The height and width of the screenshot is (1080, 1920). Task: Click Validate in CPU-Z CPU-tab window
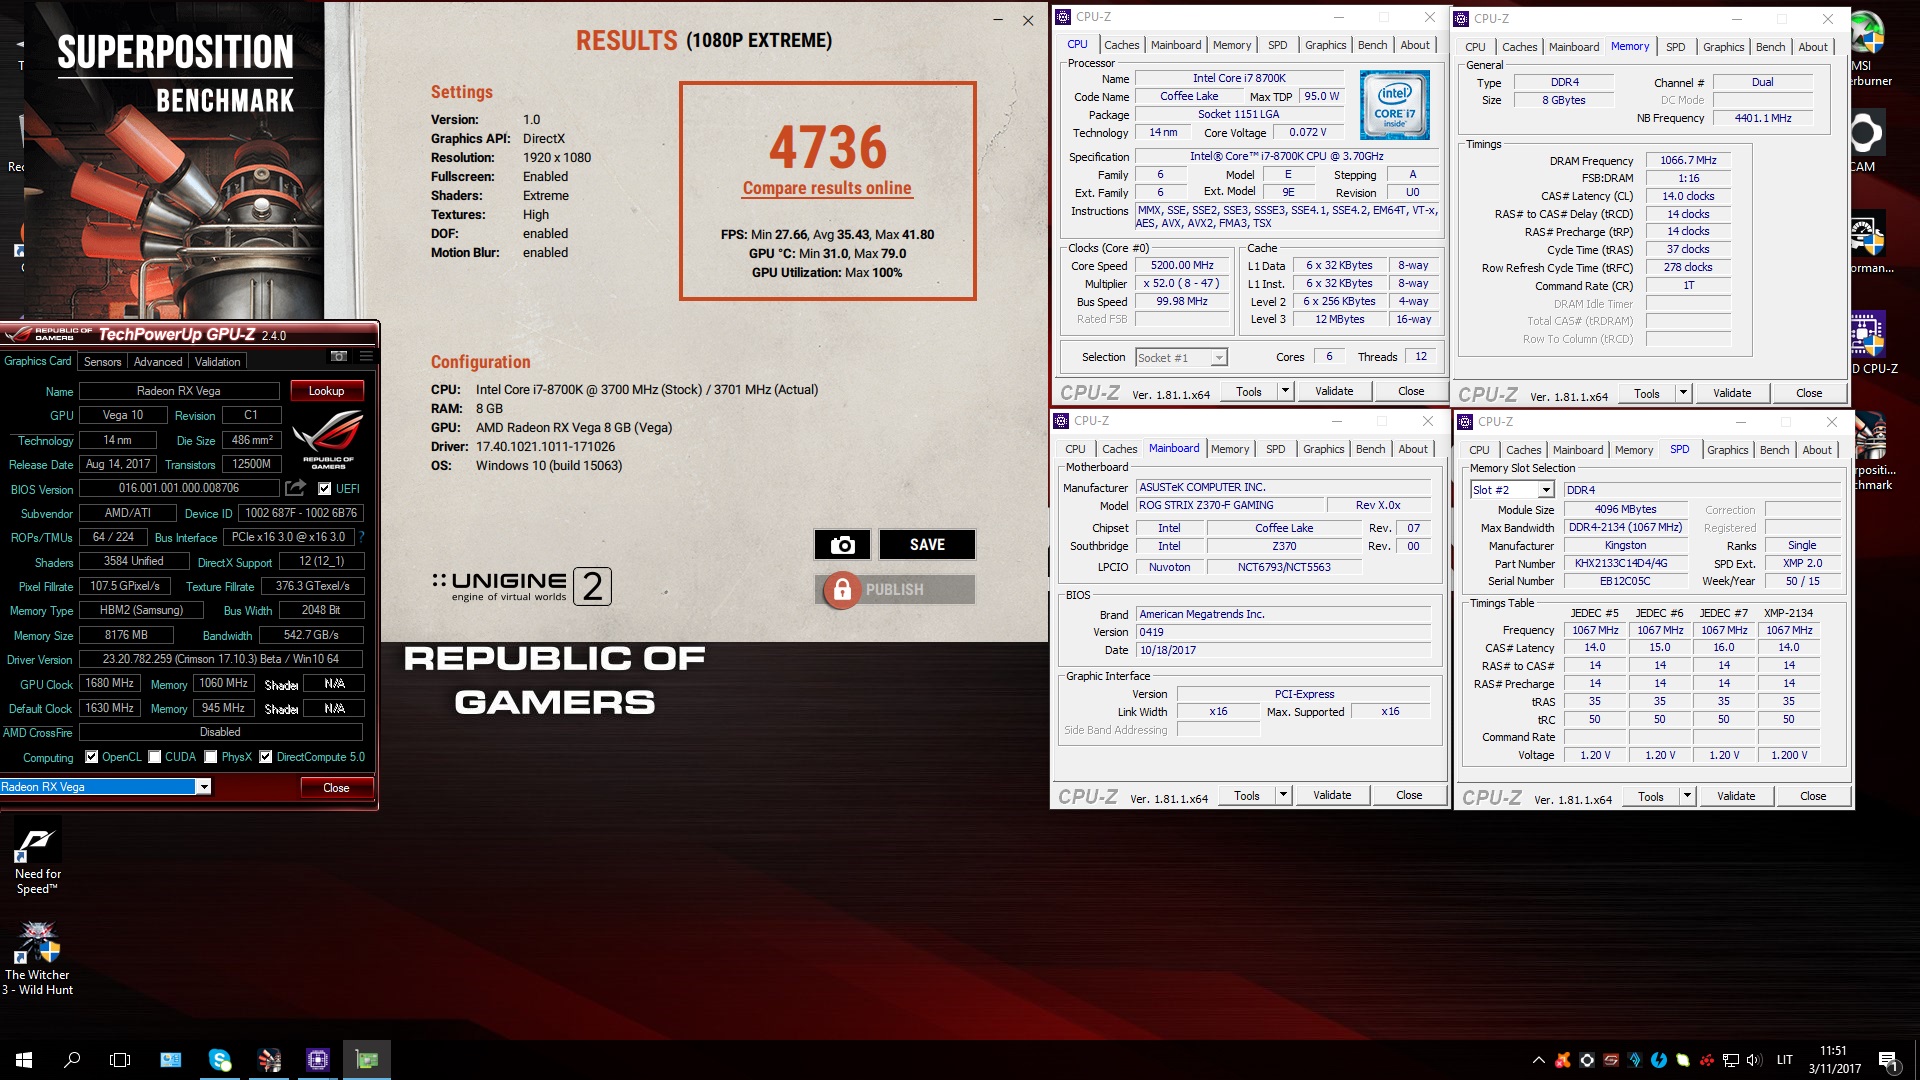click(x=1334, y=391)
